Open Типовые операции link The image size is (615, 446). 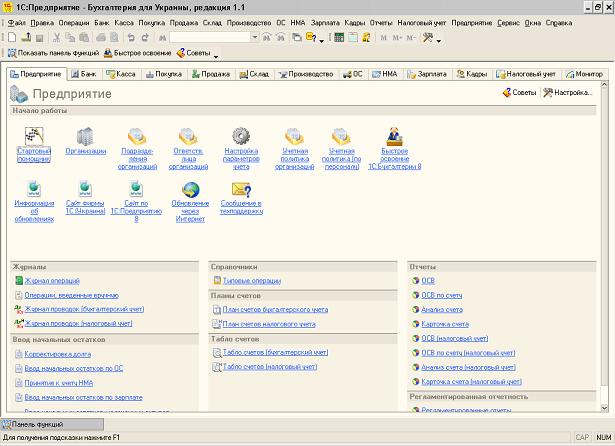(252, 281)
